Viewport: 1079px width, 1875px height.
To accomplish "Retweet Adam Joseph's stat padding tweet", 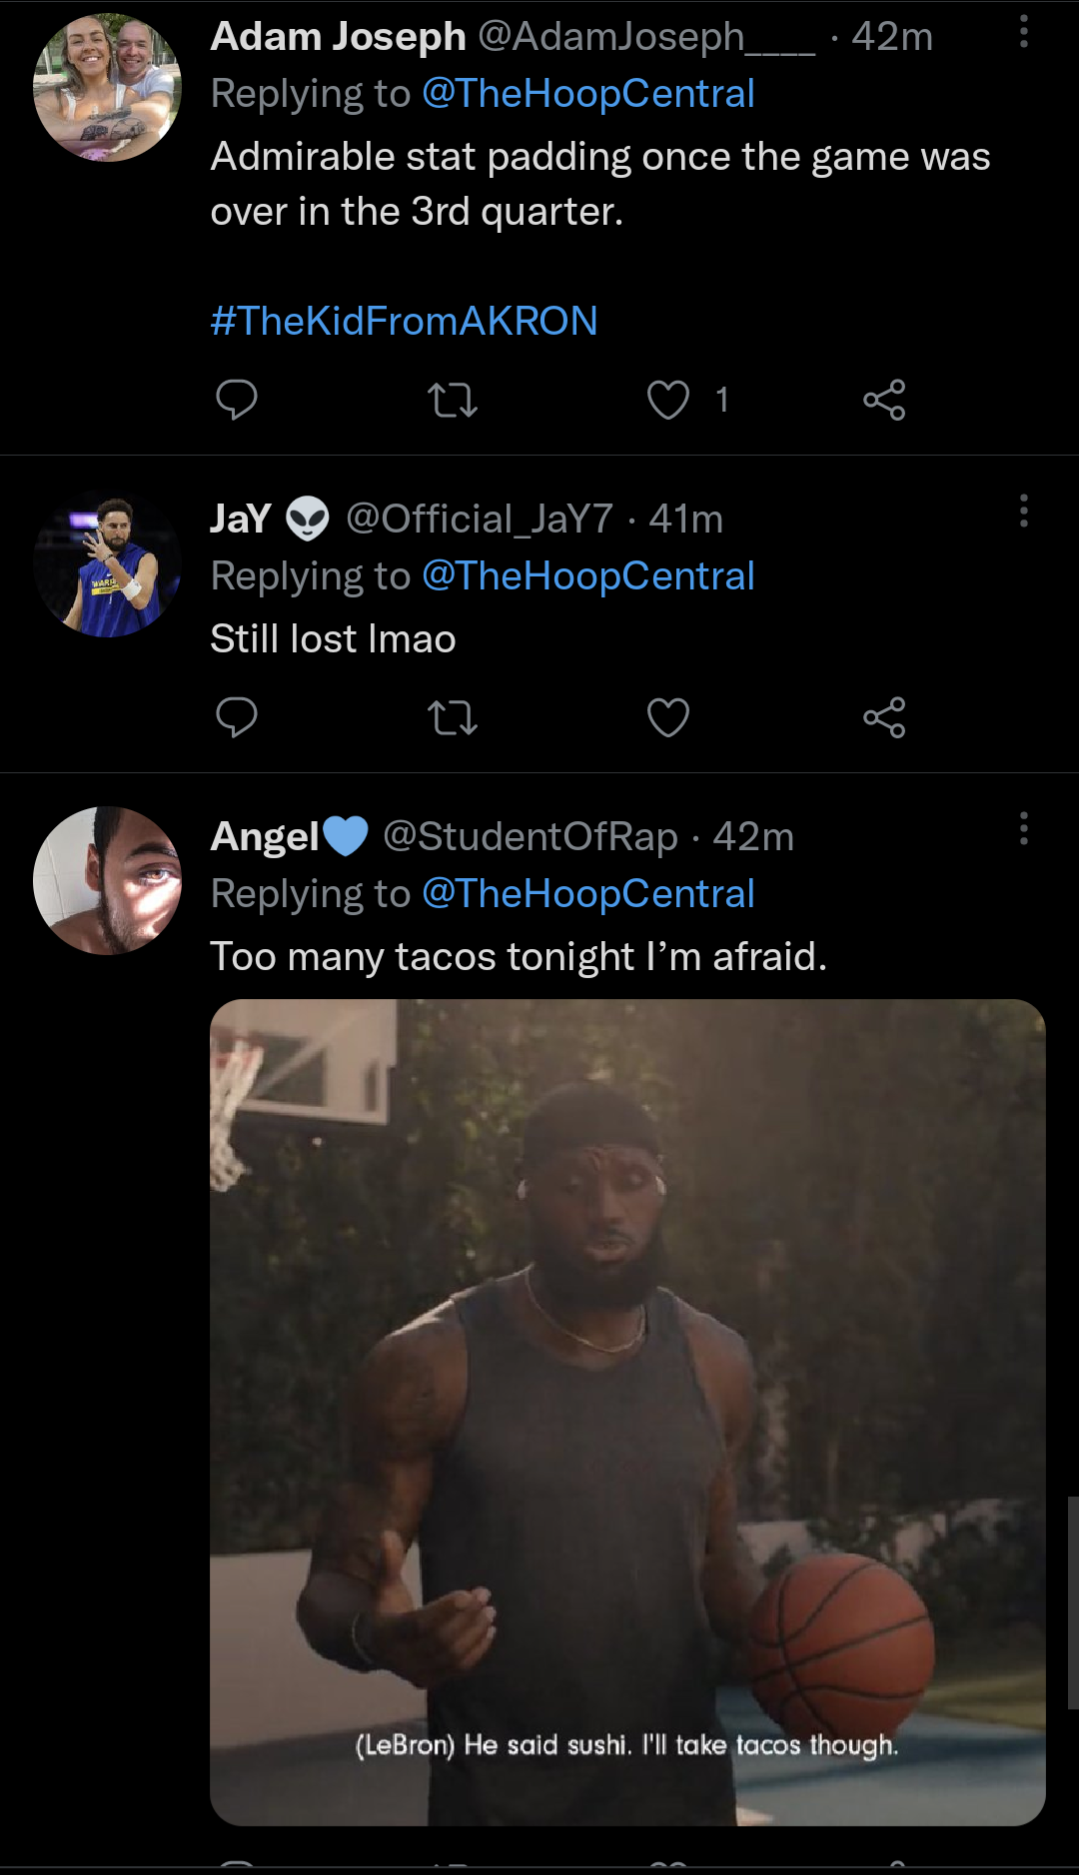I will pos(452,400).
